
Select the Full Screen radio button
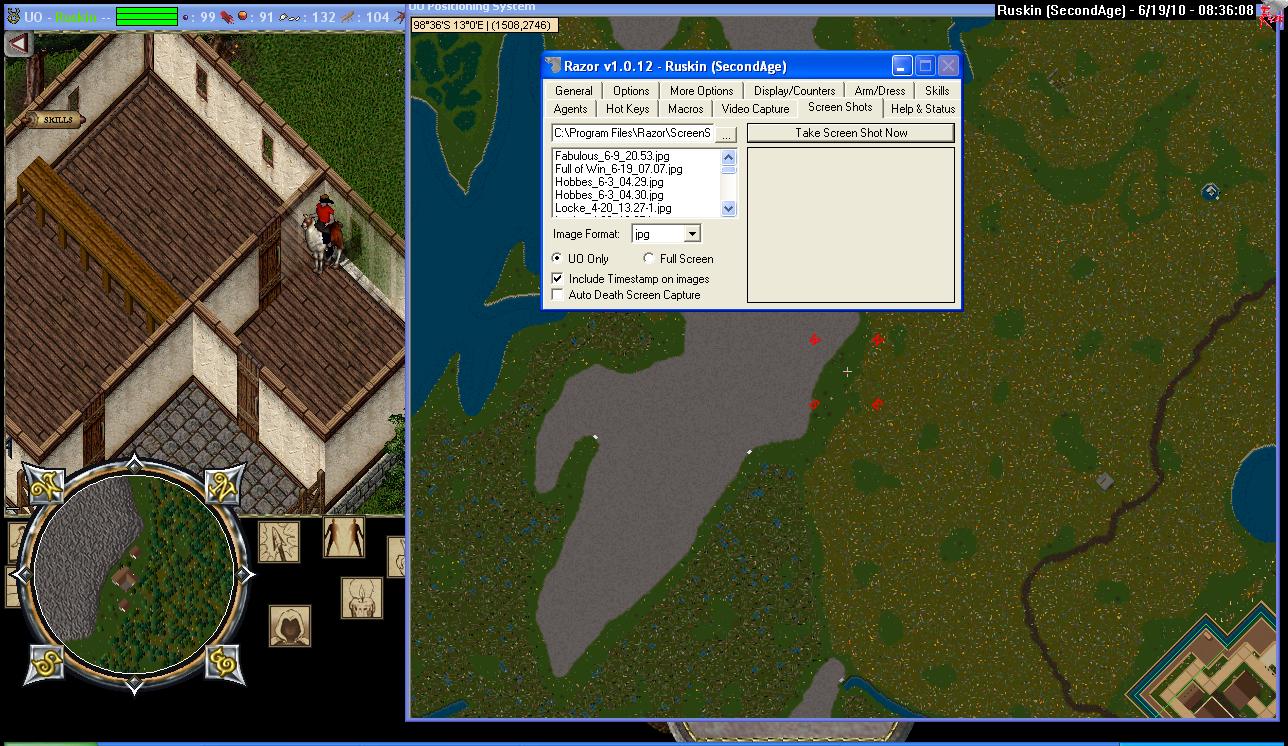pos(650,259)
